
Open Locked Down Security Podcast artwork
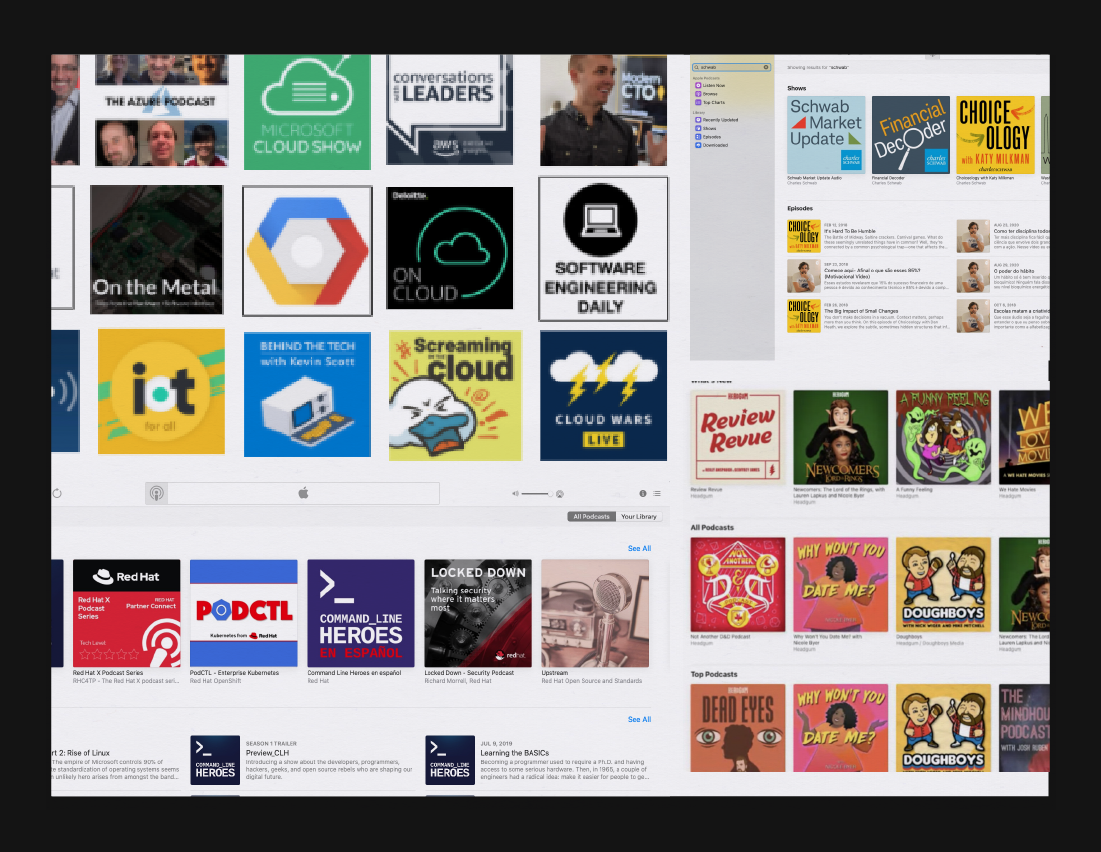point(478,613)
